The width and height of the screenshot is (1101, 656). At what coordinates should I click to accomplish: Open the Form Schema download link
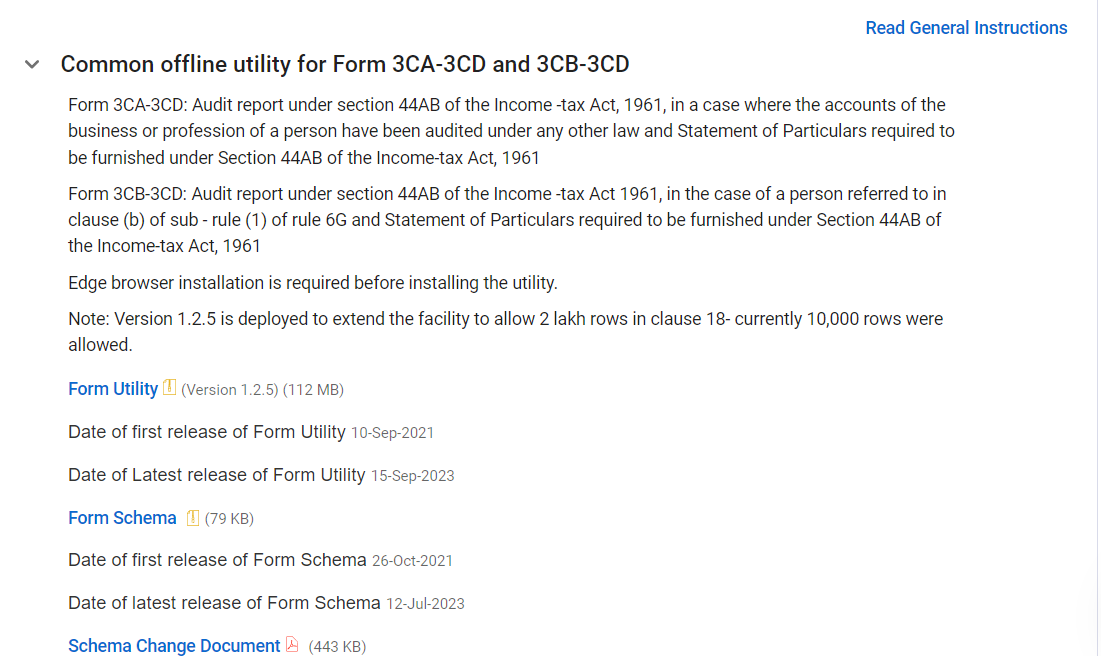122,518
